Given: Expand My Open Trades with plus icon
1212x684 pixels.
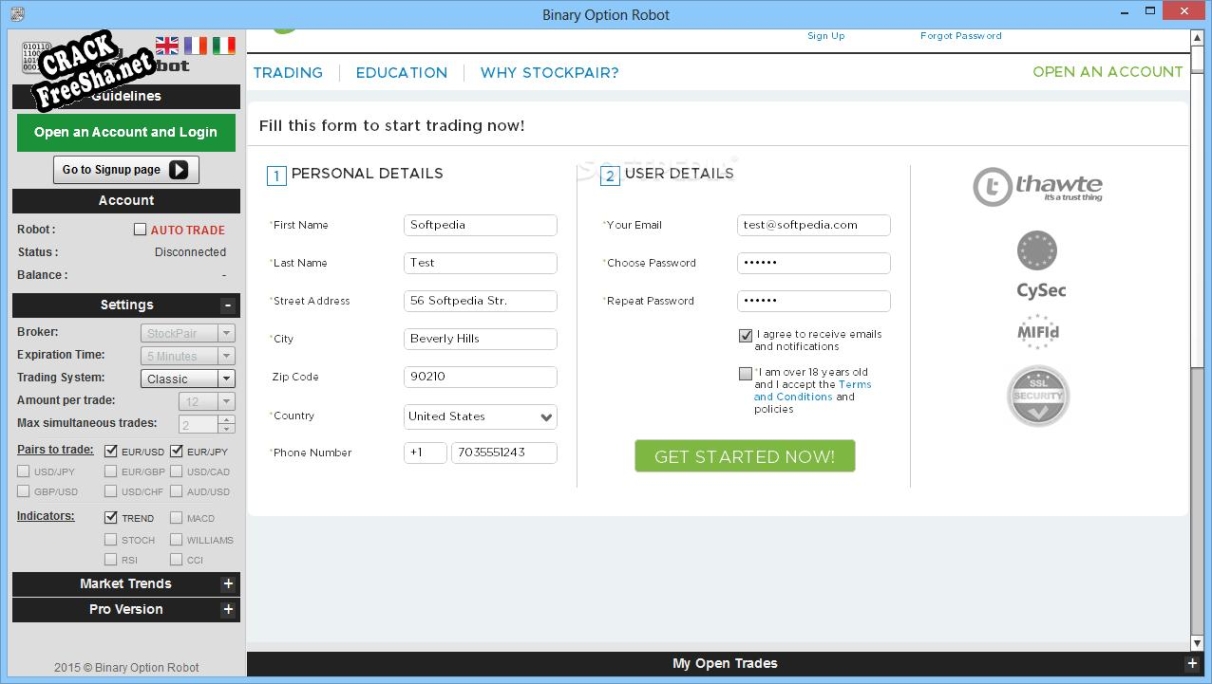Looking at the screenshot, I should coord(1191,663).
